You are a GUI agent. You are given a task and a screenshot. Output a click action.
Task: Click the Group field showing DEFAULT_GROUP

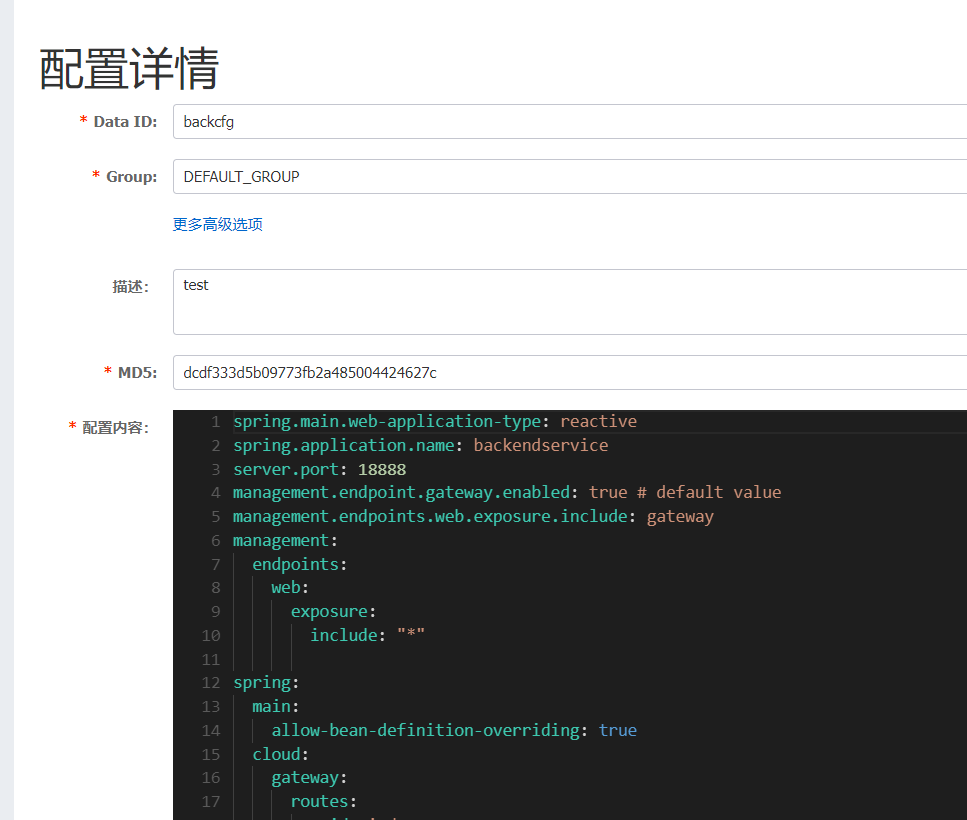pos(570,177)
